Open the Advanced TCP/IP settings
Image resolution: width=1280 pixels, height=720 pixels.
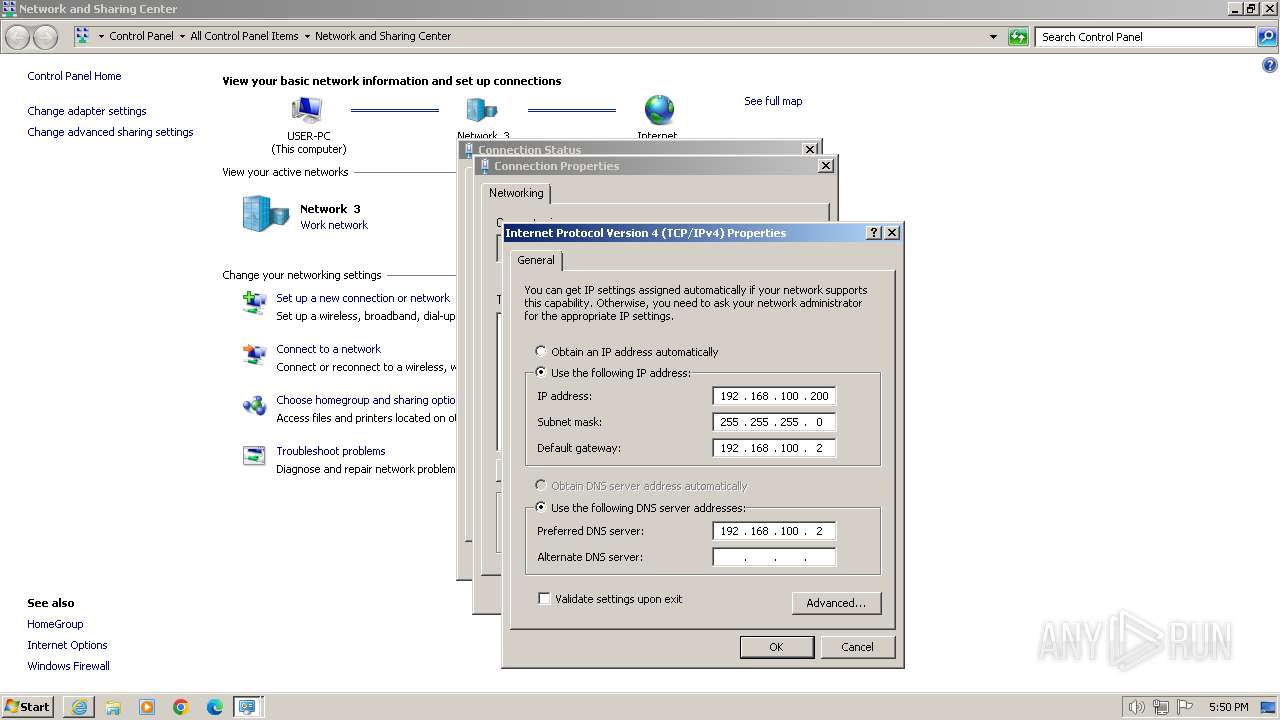pos(836,603)
